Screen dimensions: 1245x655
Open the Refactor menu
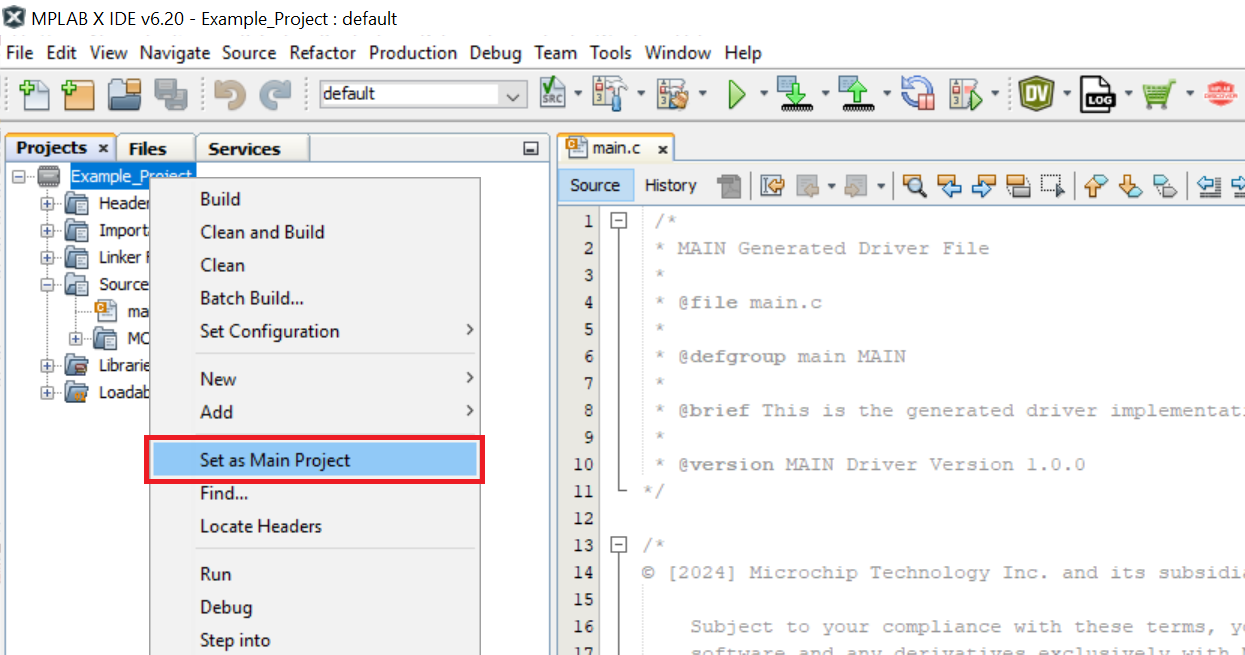(x=323, y=52)
